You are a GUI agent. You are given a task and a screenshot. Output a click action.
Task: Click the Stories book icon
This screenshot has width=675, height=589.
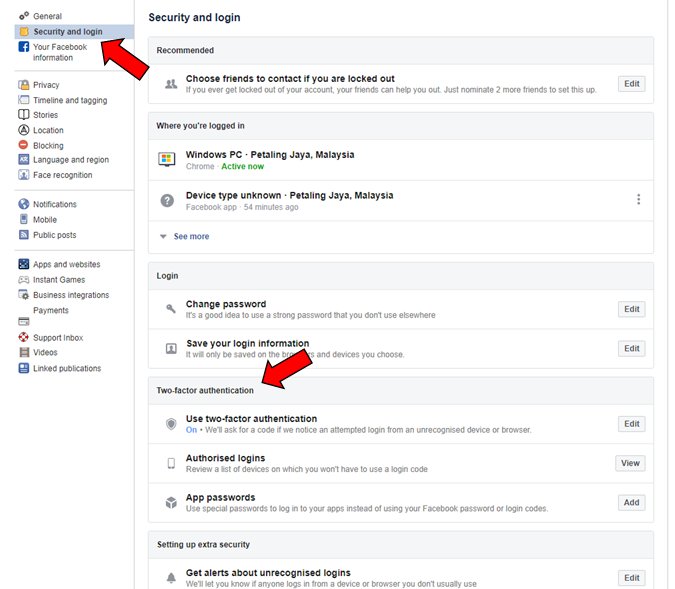(24, 115)
